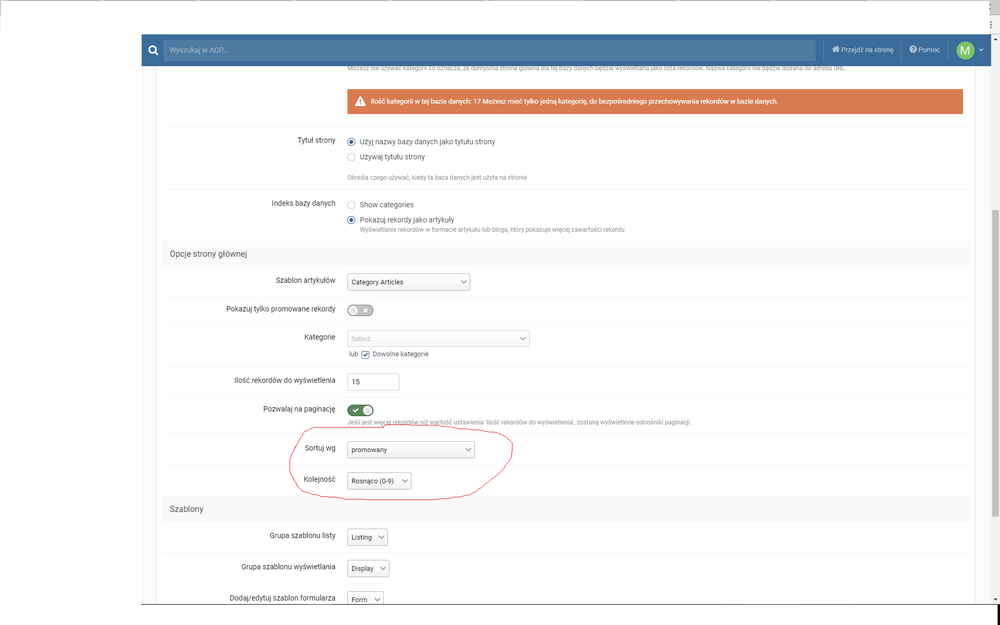The image size is (1000, 625).
Task: Open the Grupa szablonu listy dropdown
Action: tap(367, 537)
